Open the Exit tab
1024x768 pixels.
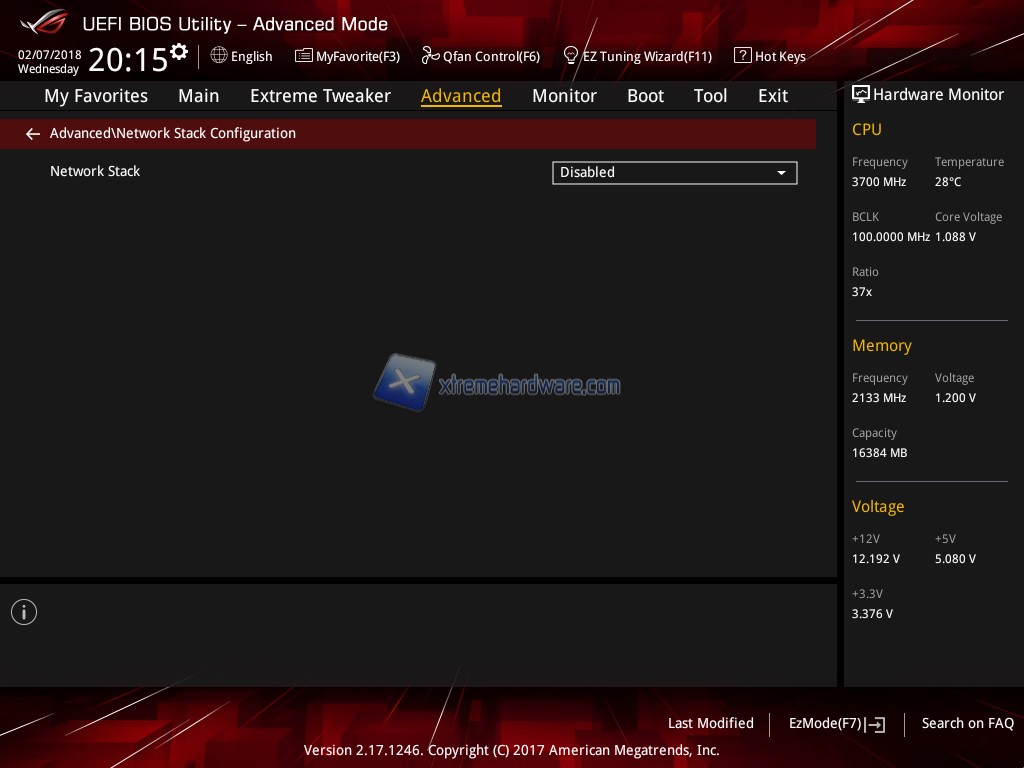772,96
